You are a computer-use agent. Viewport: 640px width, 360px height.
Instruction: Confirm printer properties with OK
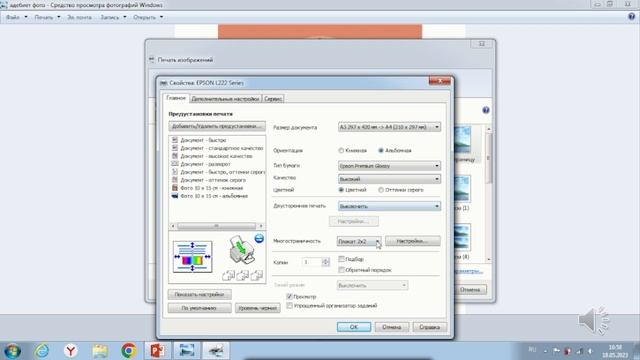click(354, 327)
